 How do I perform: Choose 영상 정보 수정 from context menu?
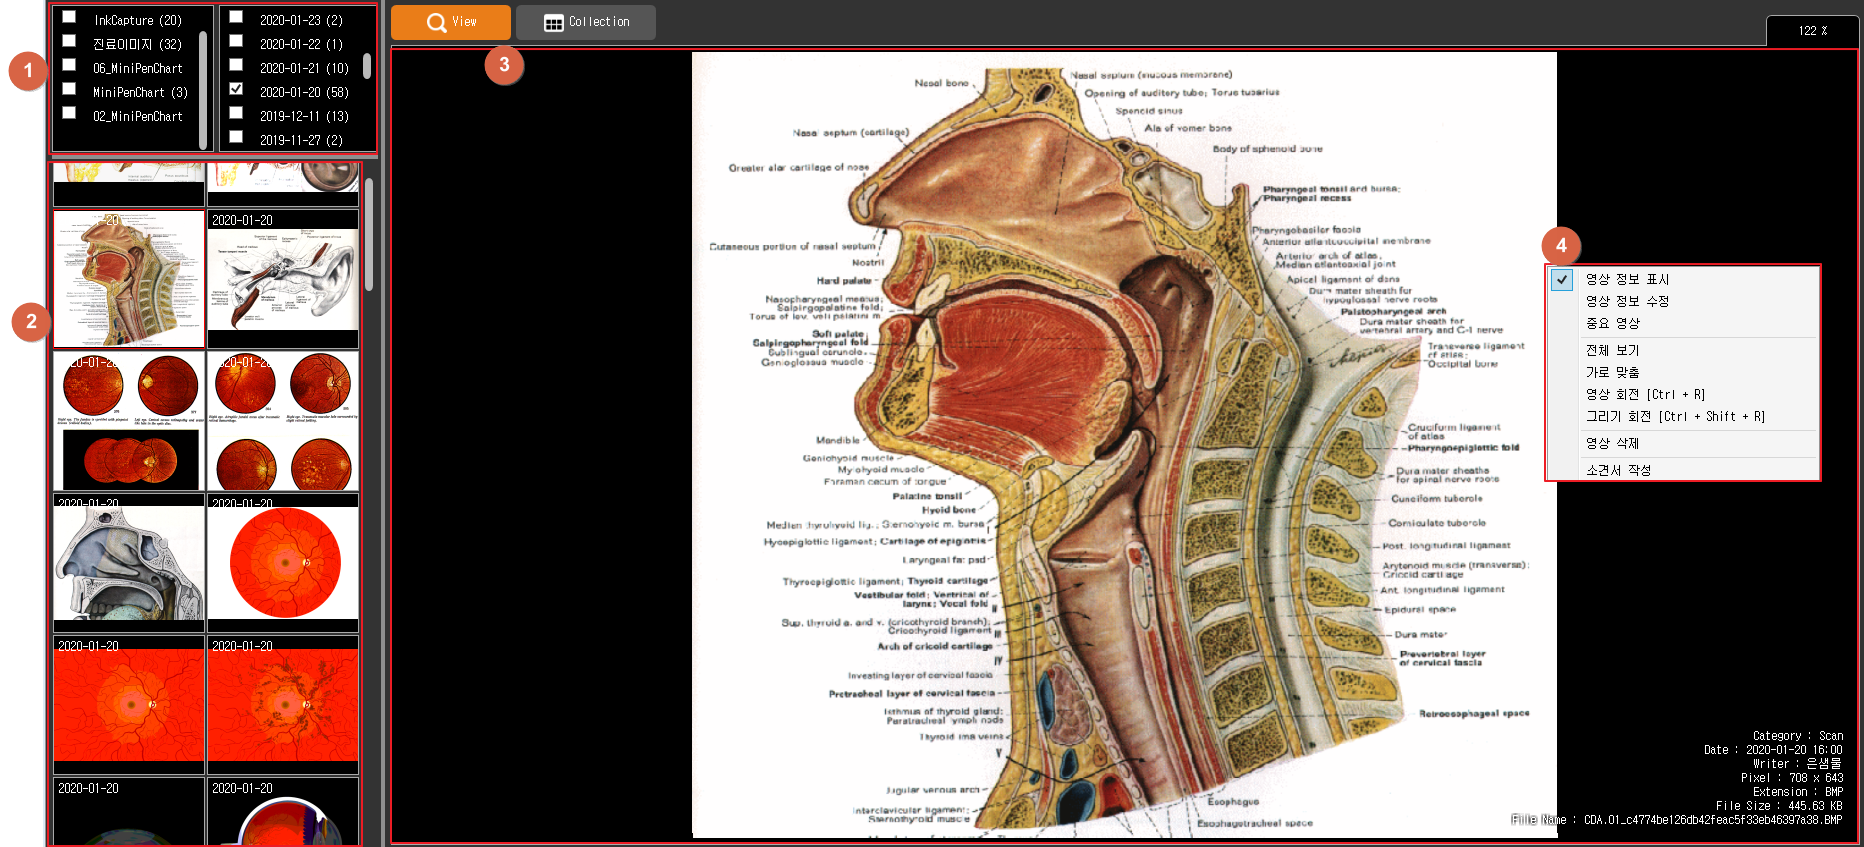point(1627,301)
